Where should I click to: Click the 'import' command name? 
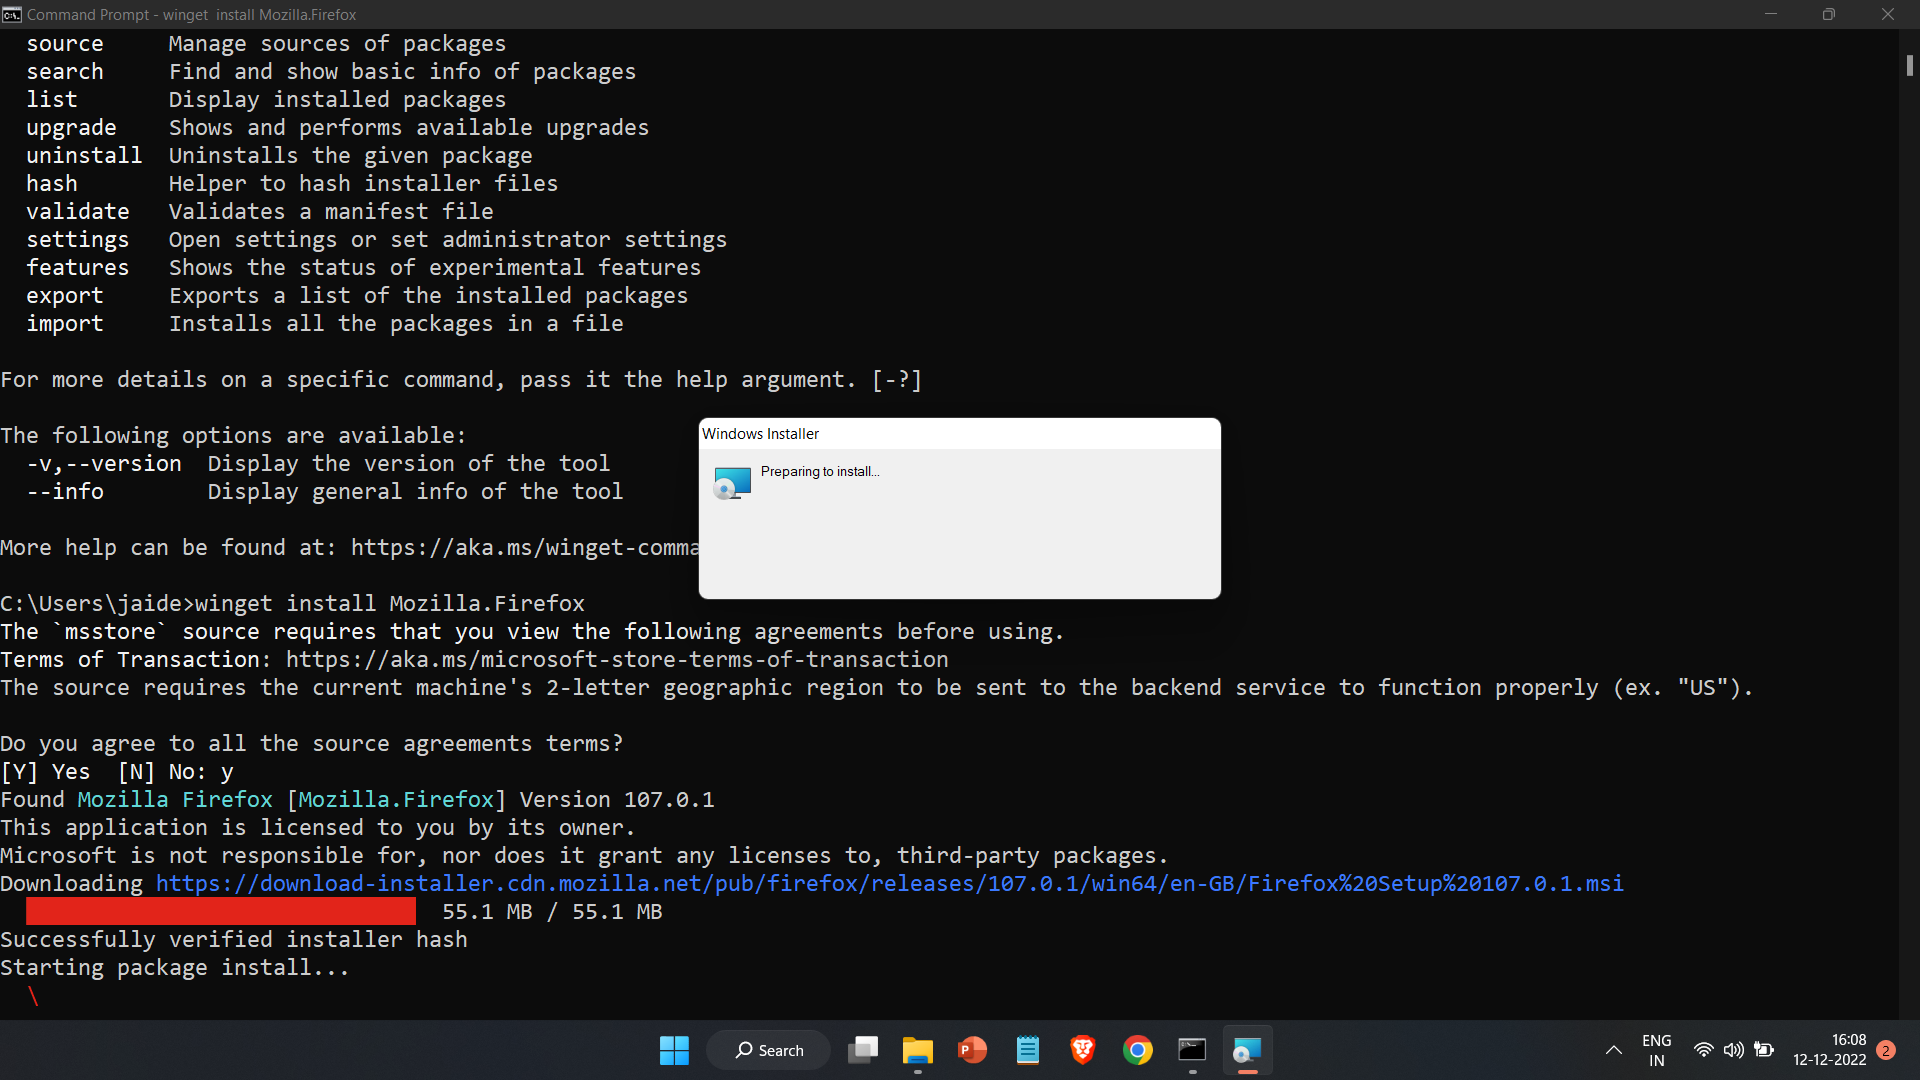[65, 324]
